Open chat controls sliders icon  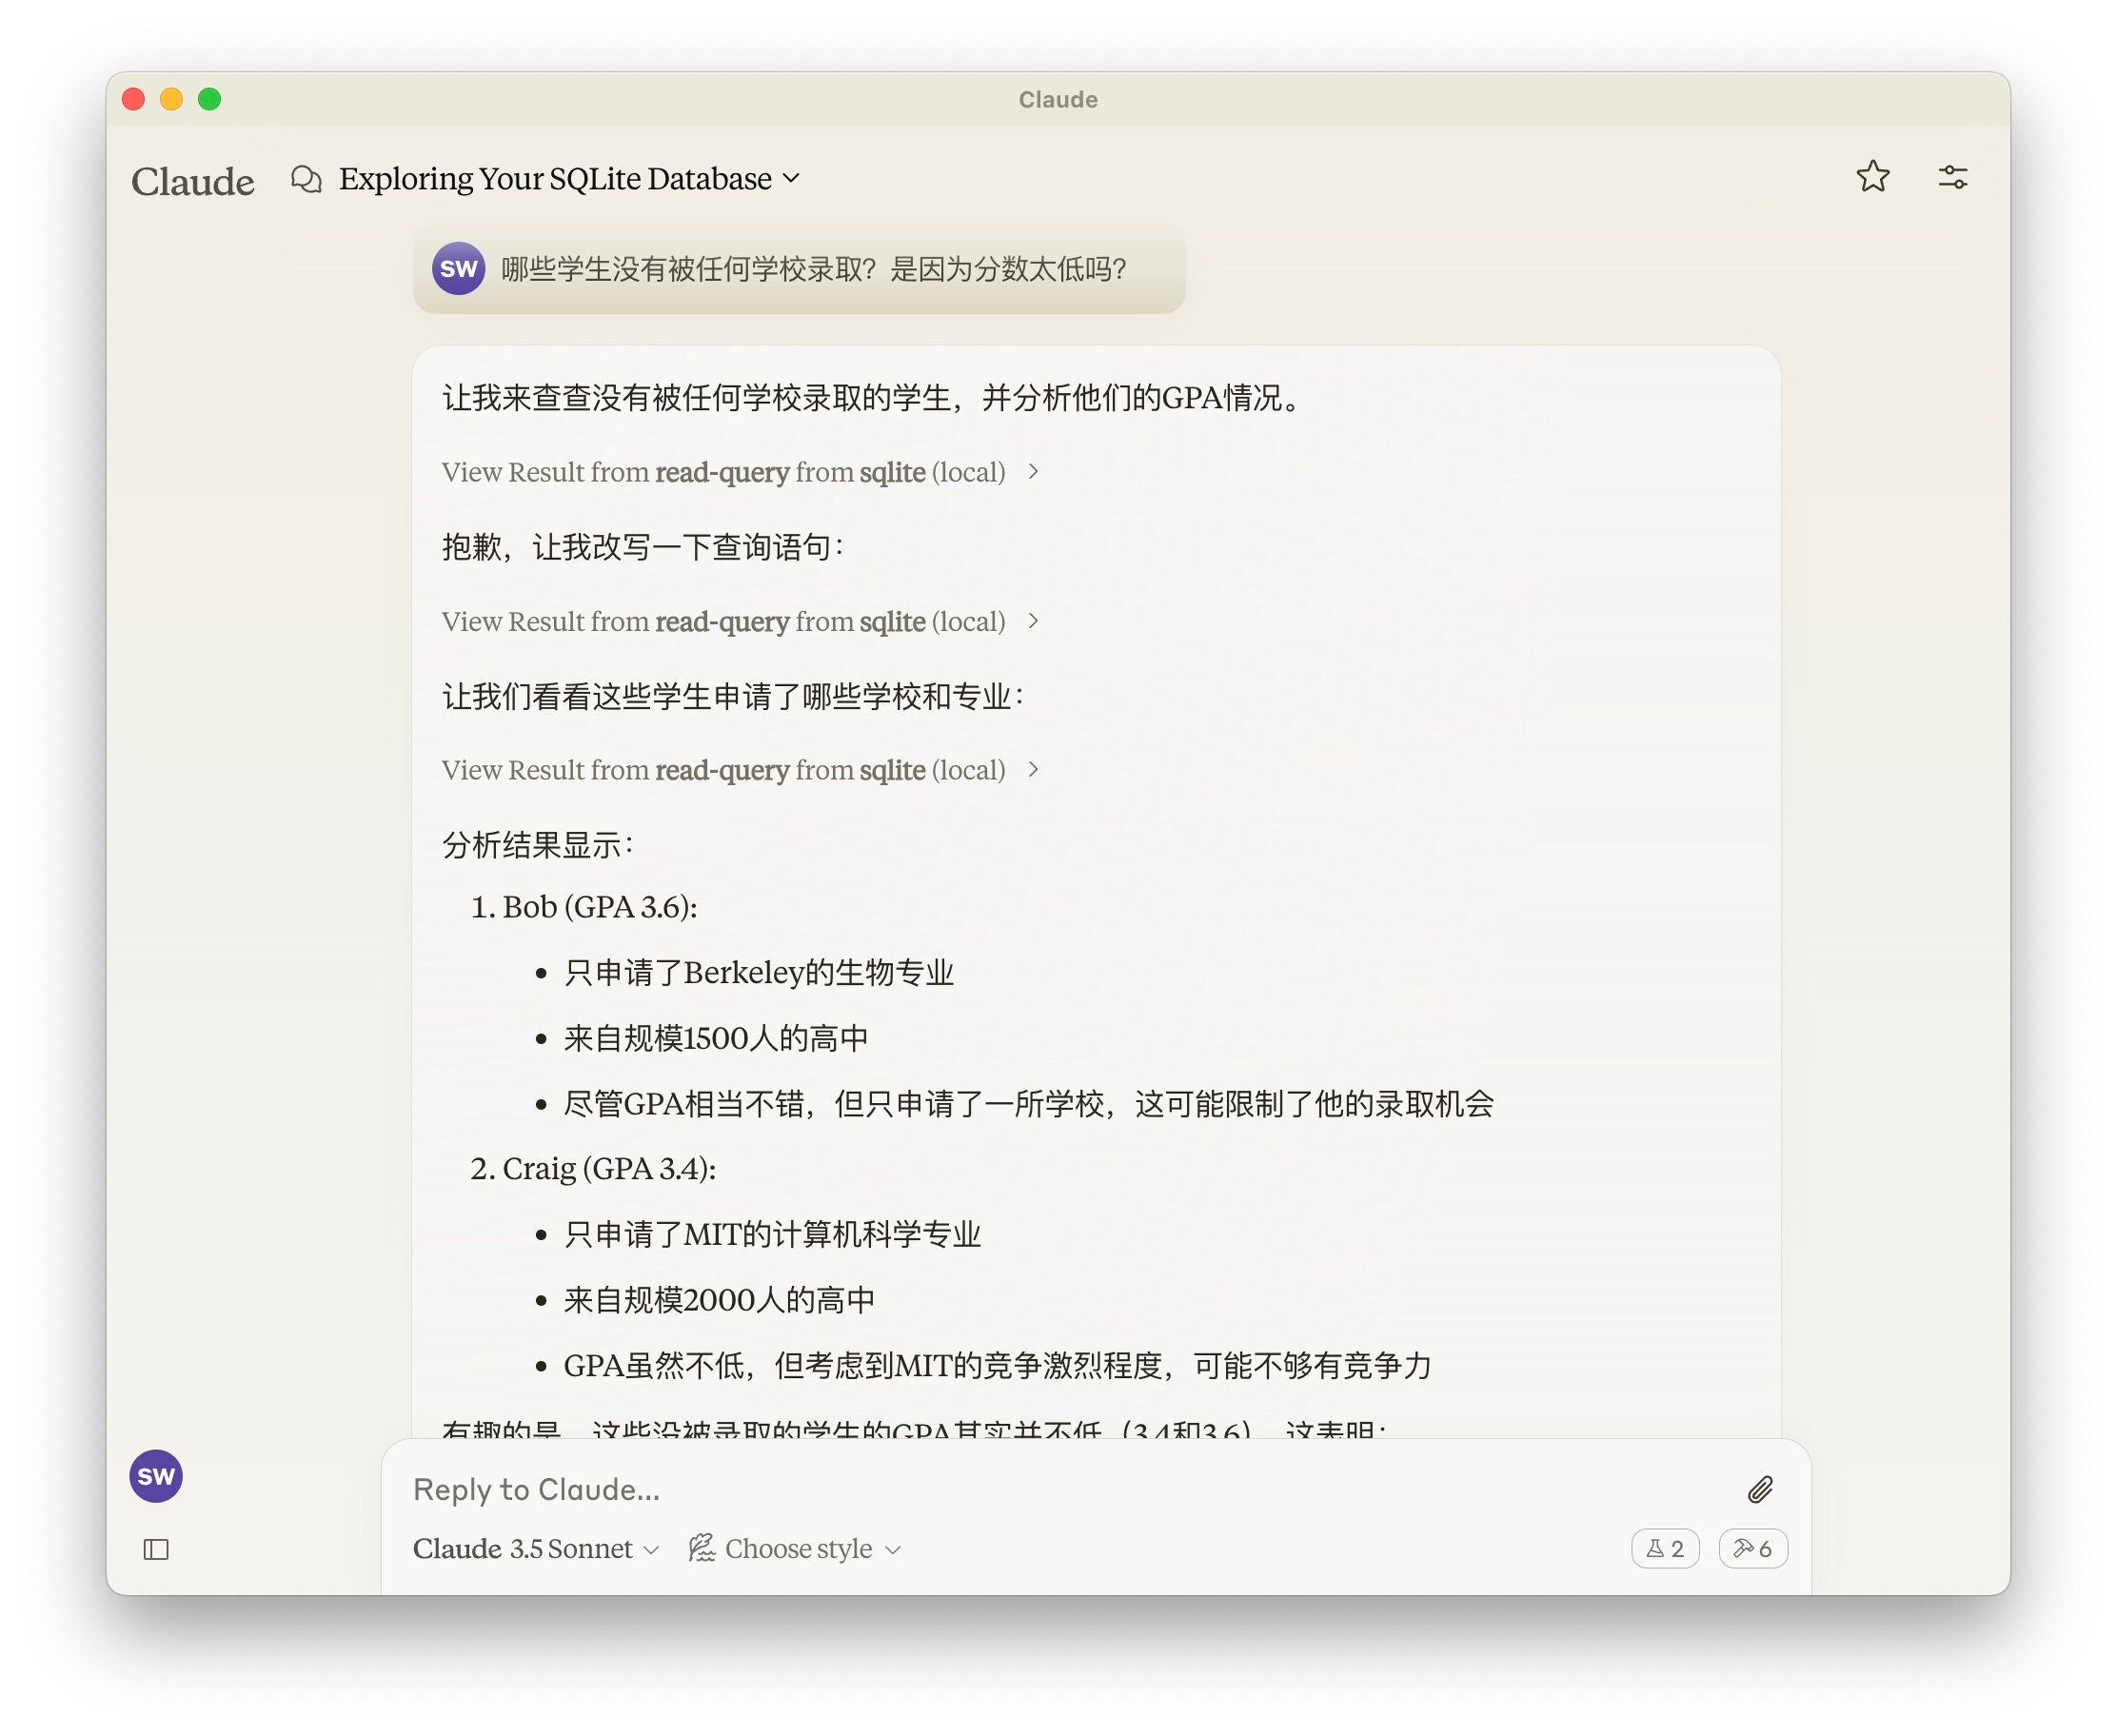1952,177
